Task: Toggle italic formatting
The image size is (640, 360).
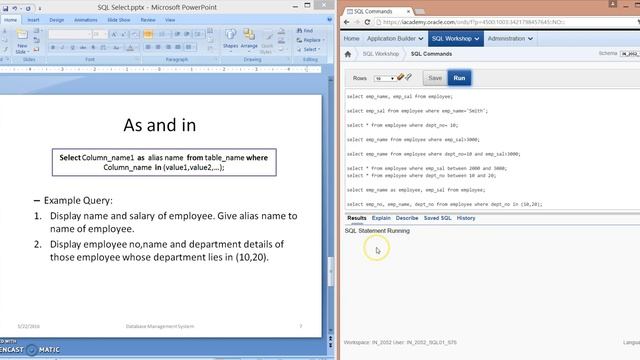Action: pos(62,48)
